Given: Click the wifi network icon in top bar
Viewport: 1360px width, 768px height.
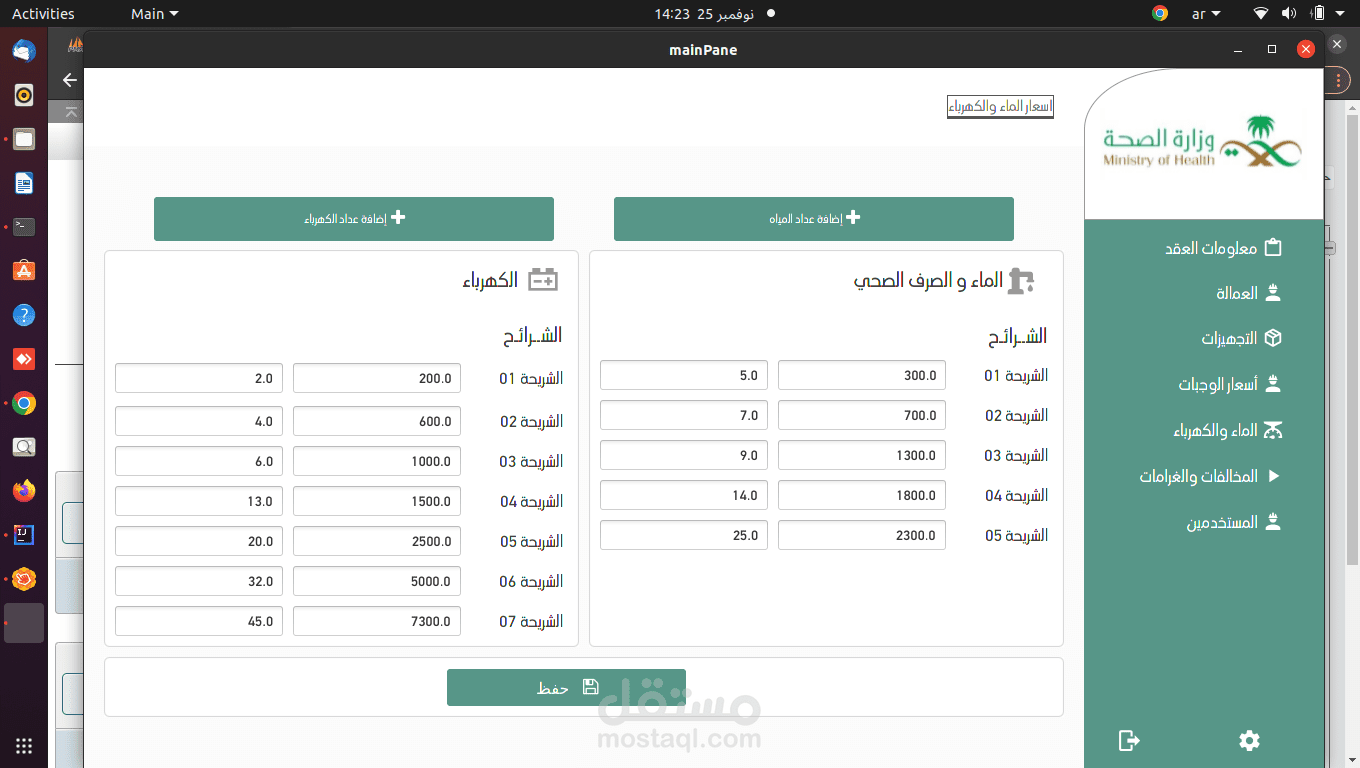Looking at the screenshot, I should (x=1261, y=14).
